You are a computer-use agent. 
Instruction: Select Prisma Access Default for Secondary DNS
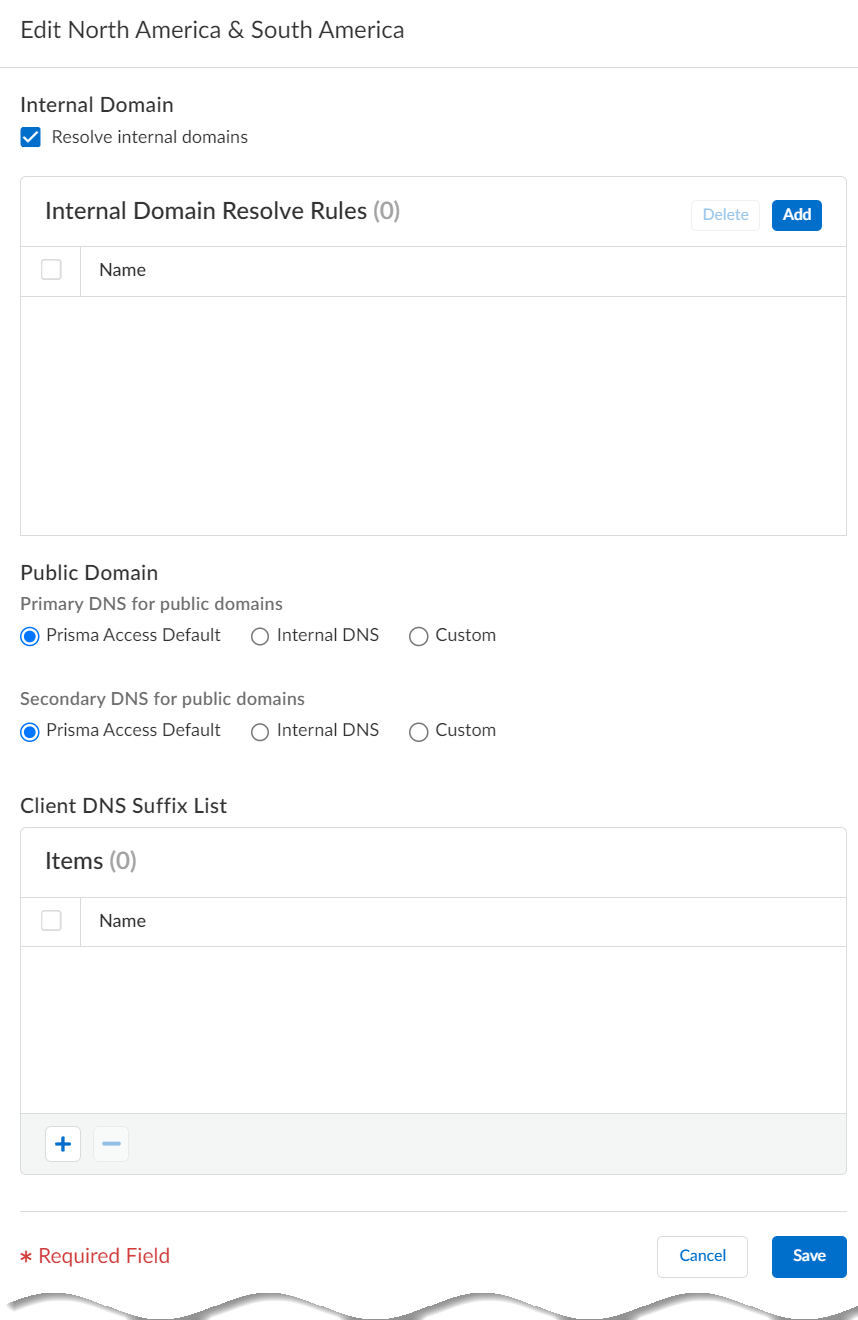(30, 731)
